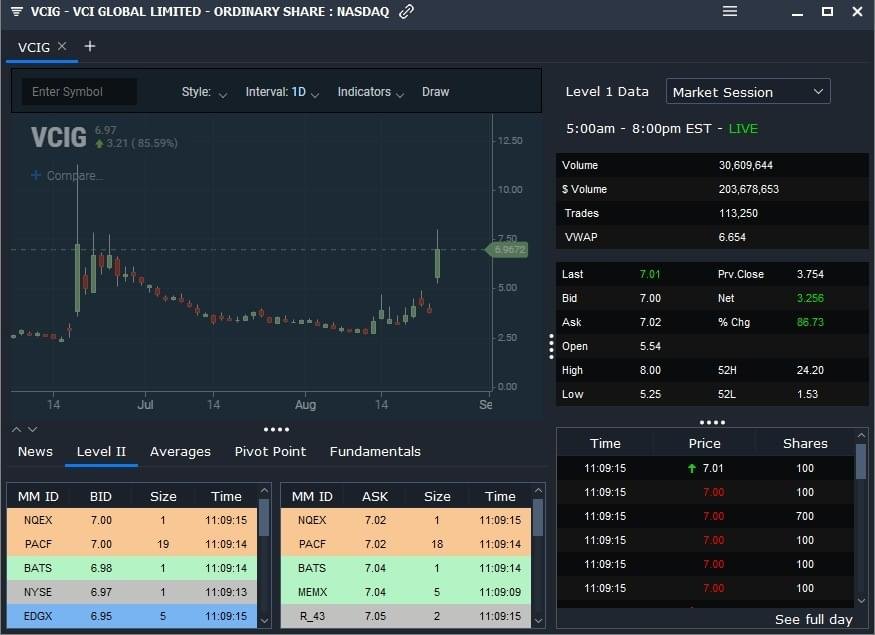Image resolution: width=875 pixels, height=635 pixels.
Task: Click the Net value 3.256
Action: (810, 298)
